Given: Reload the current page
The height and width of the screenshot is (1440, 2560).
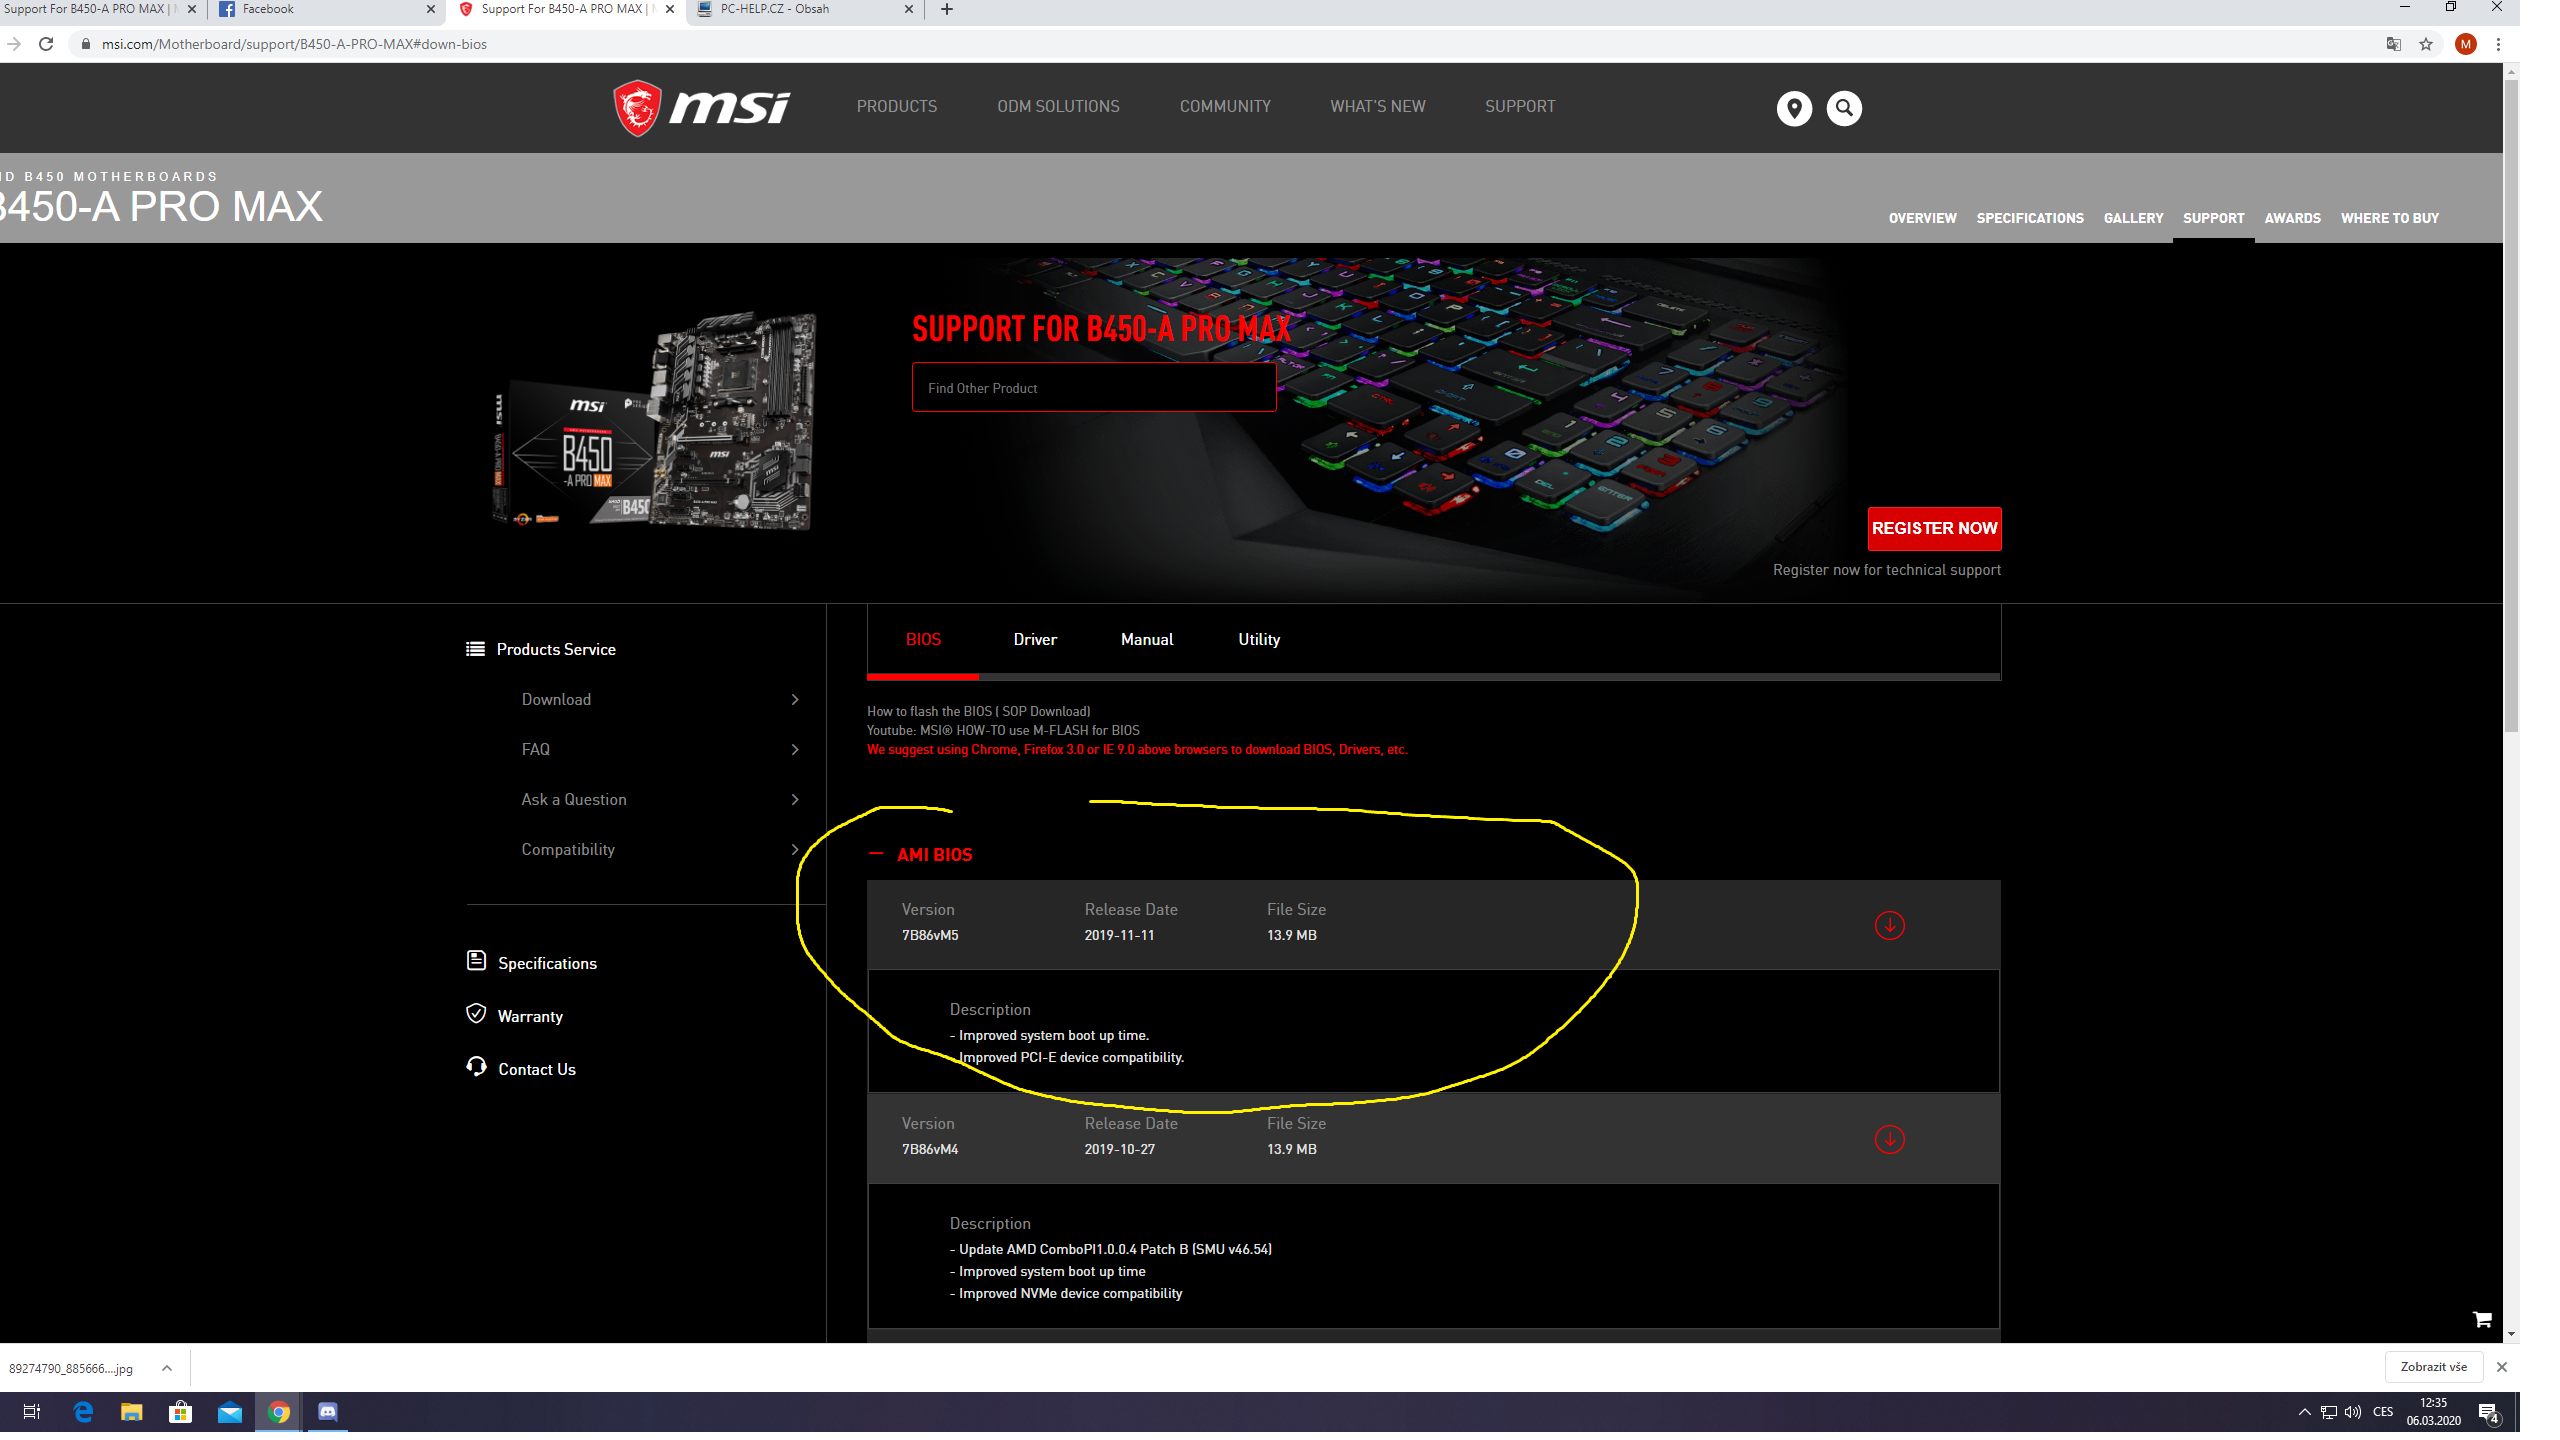Looking at the screenshot, I should 46,44.
